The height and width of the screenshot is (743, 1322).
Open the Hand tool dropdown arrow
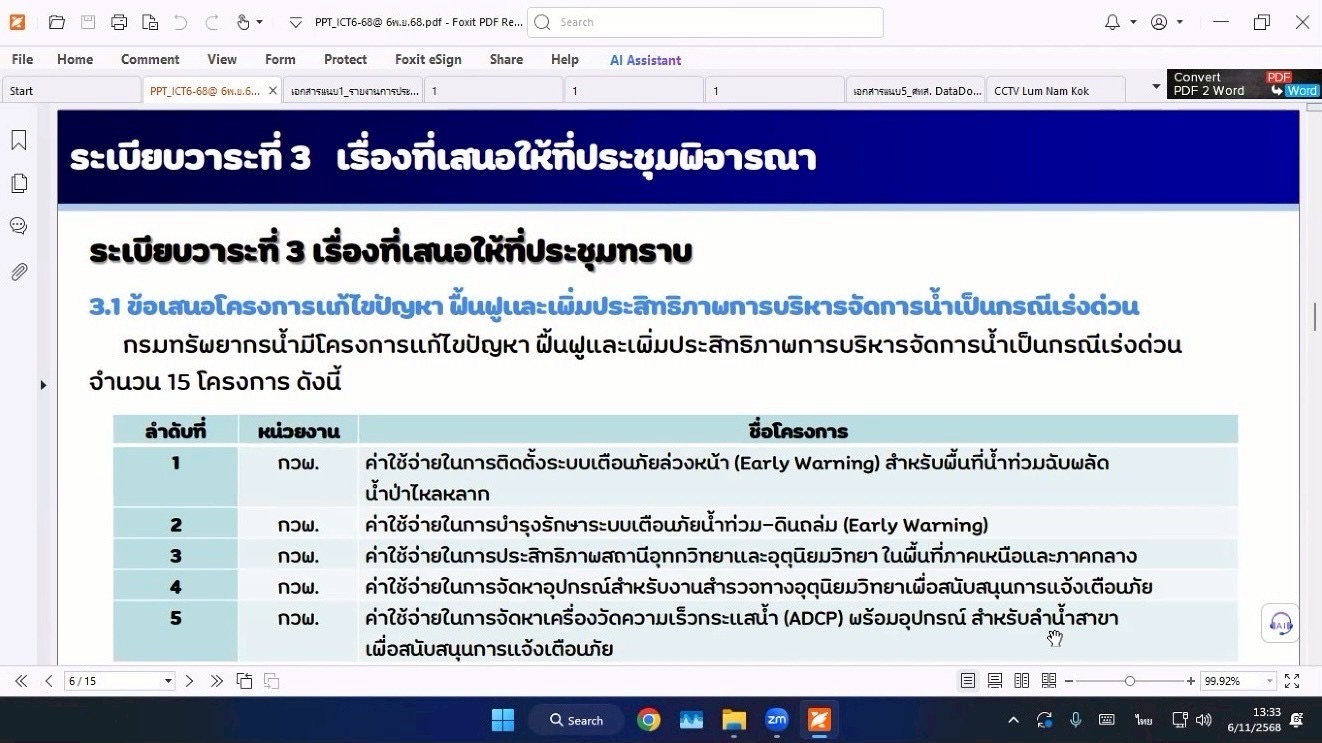[260, 22]
